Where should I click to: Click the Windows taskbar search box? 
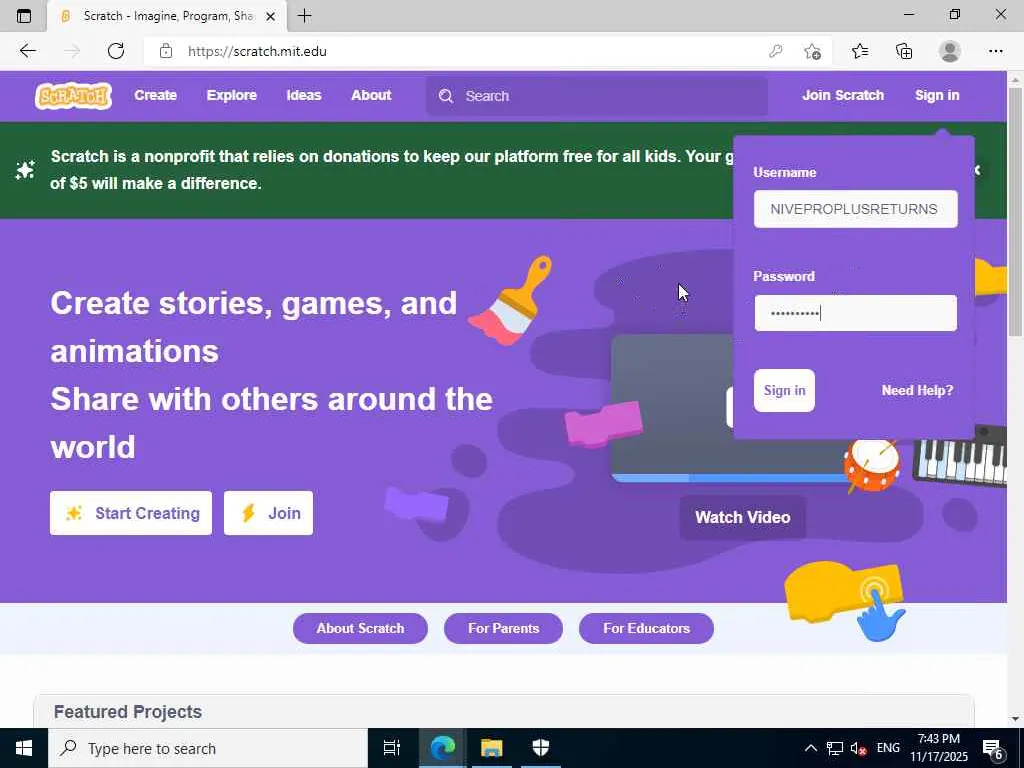[x=208, y=748]
